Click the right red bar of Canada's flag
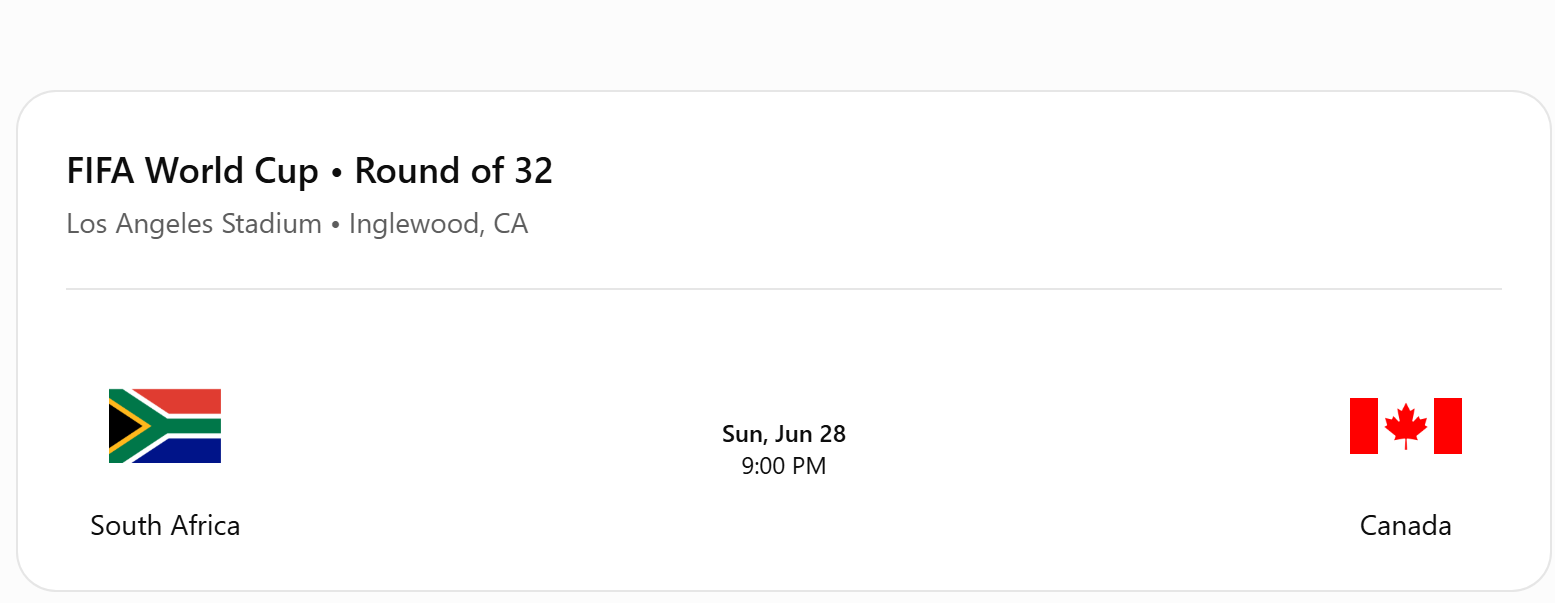The height and width of the screenshot is (603, 1555). 1448,426
